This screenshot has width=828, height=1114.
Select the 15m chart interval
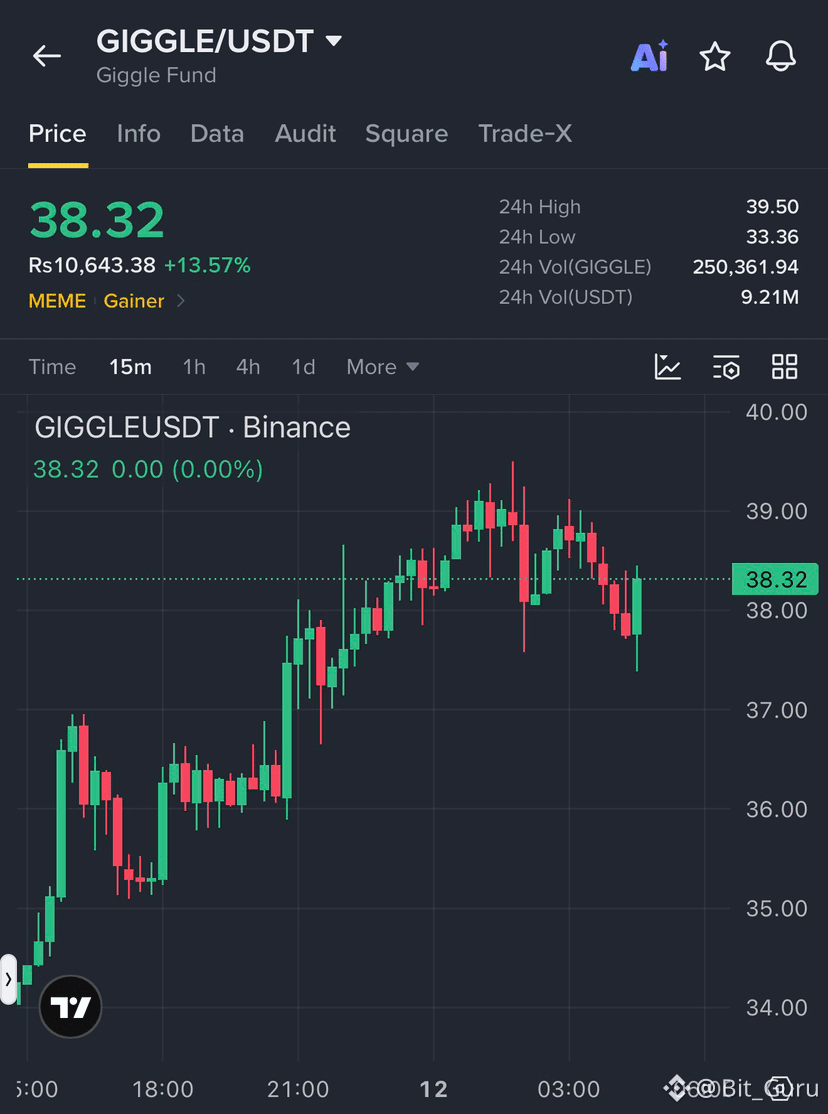(131, 367)
